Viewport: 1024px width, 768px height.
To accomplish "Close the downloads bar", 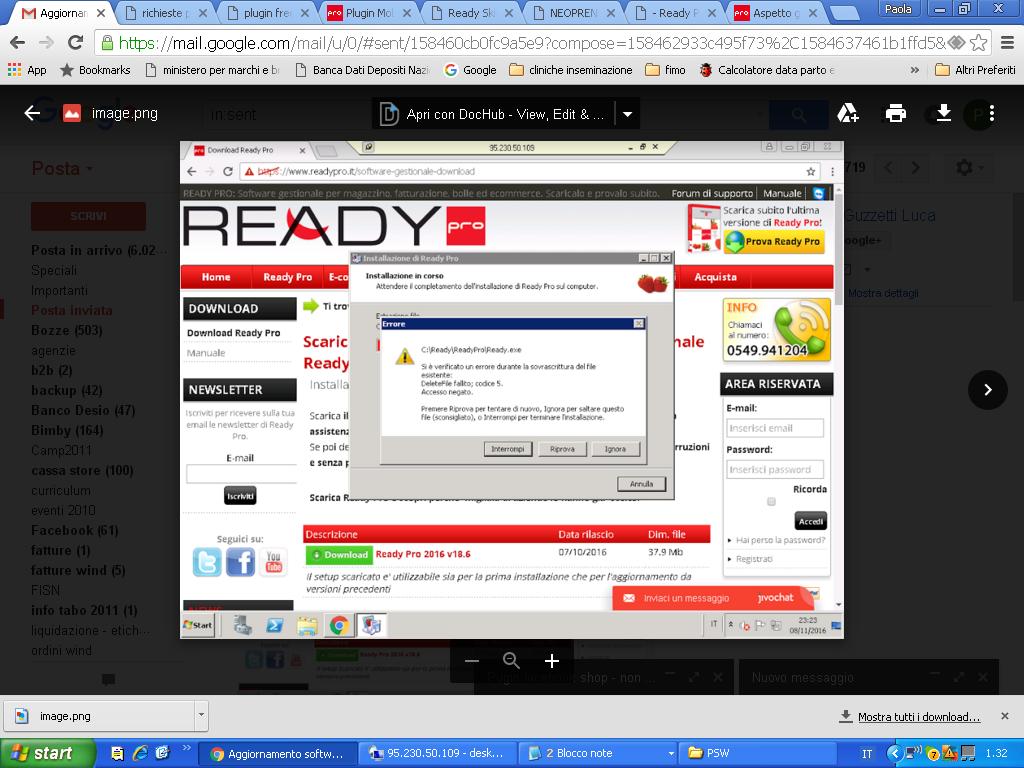I will (x=1004, y=716).
